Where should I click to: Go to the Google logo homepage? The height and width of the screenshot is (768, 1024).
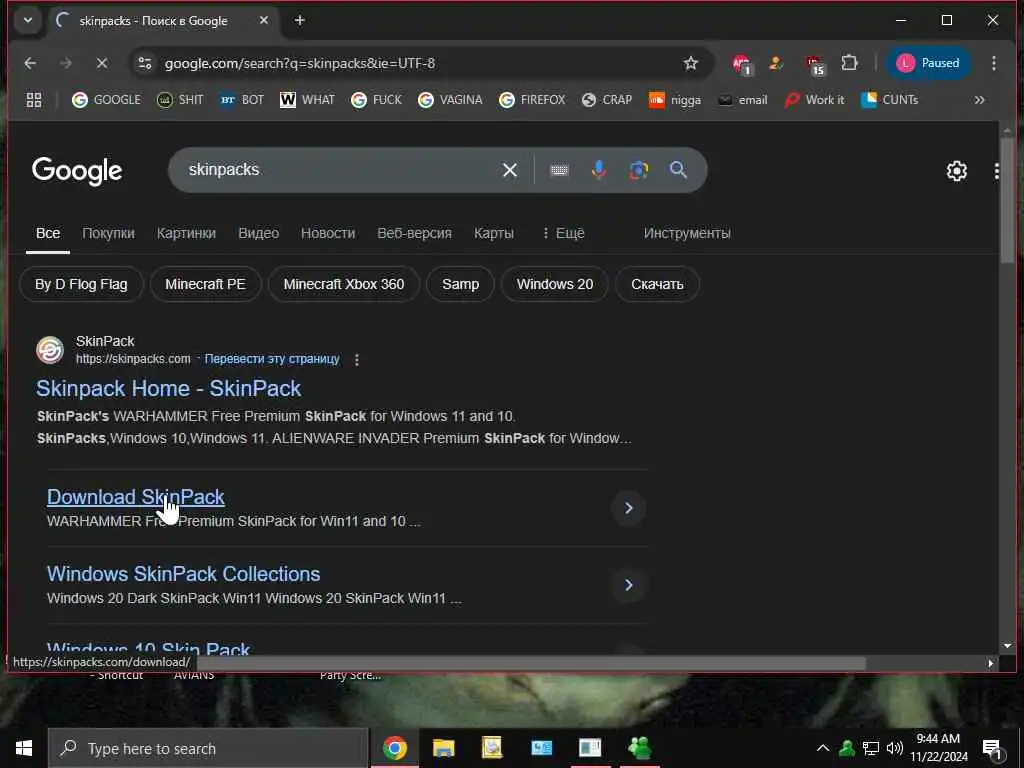[77, 170]
